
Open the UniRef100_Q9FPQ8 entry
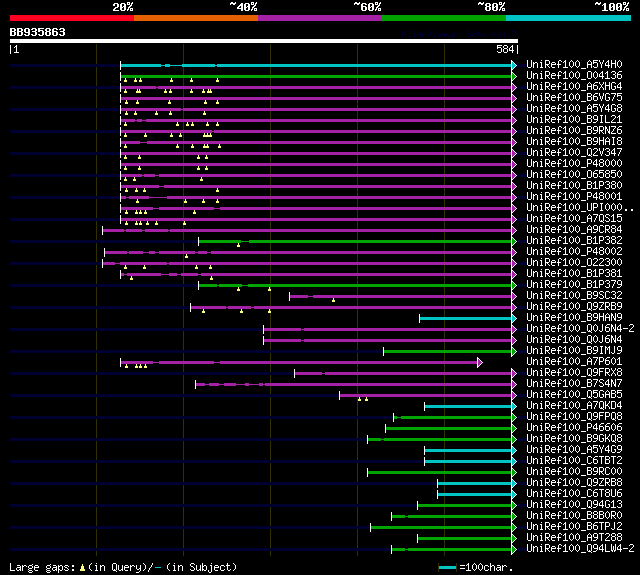coord(574,417)
